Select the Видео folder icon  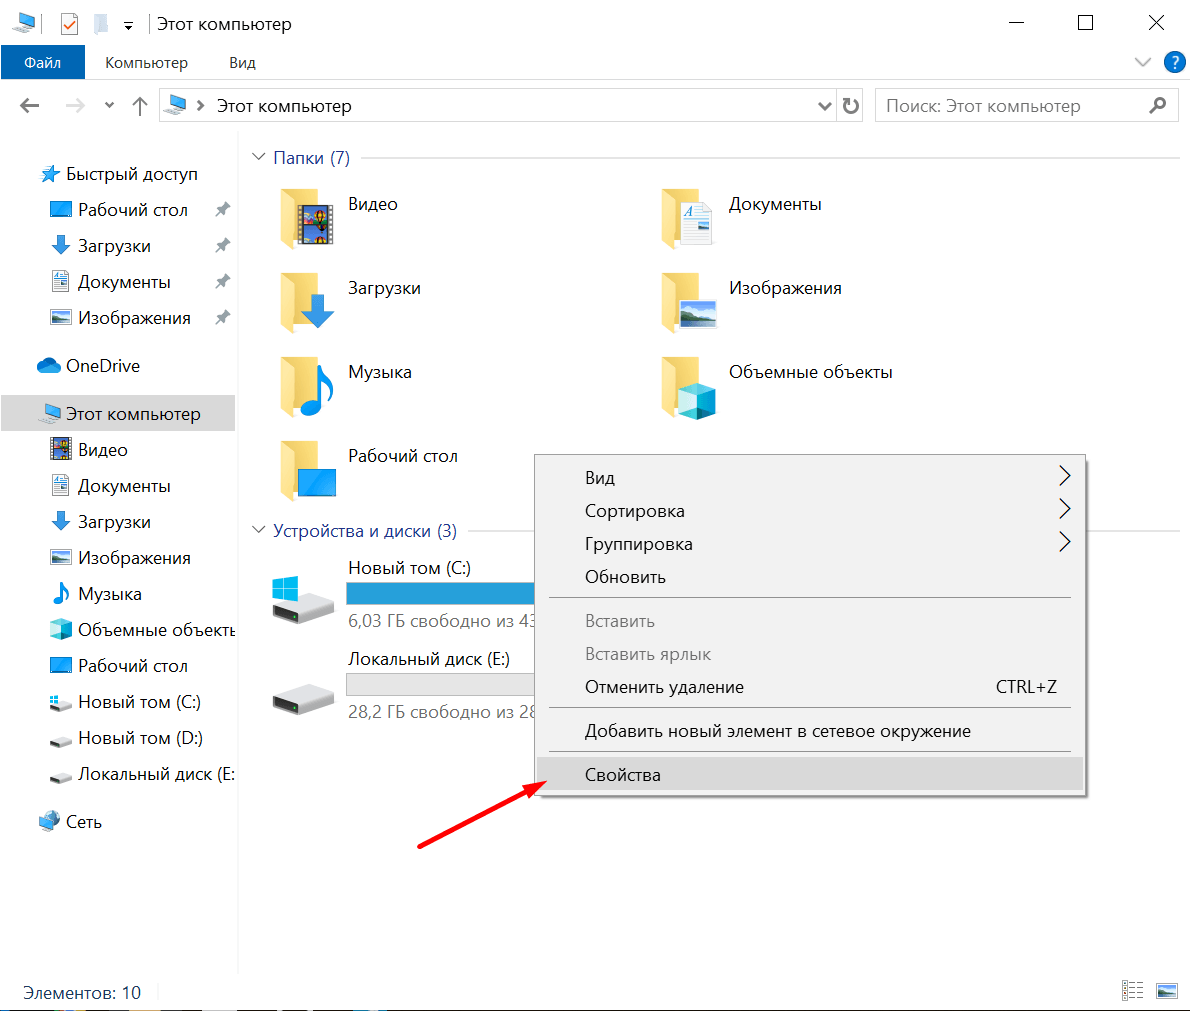click(307, 218)
